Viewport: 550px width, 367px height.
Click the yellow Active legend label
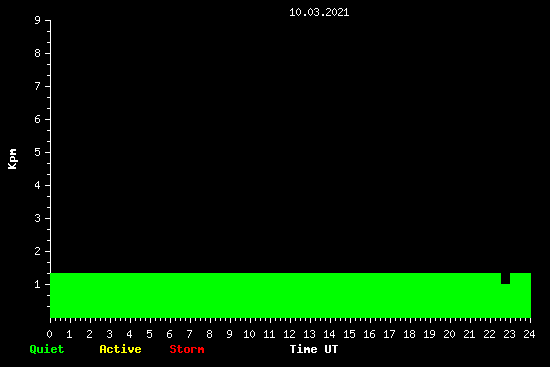[120, 349]
